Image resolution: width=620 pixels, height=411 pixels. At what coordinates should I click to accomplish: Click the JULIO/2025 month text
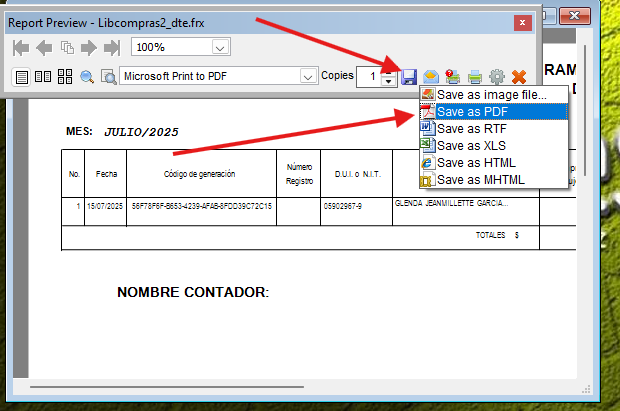tap(142, 132)
